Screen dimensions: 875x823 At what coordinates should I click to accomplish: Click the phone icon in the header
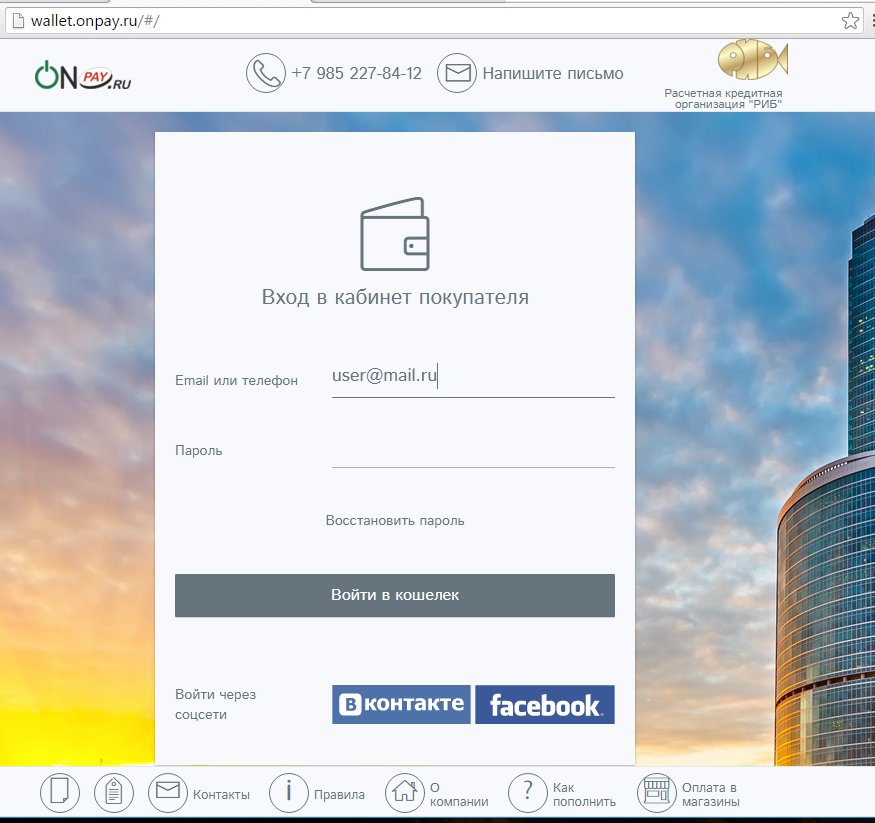(x=266, y=73)
